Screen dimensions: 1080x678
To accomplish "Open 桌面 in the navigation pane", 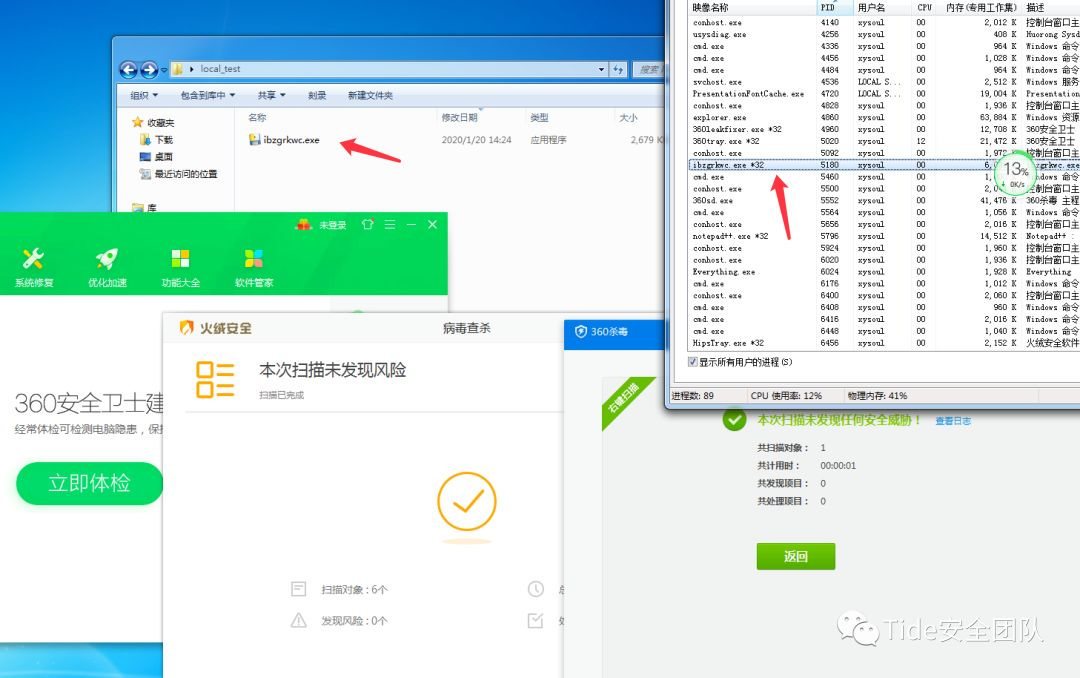I will tap(156, 156).
